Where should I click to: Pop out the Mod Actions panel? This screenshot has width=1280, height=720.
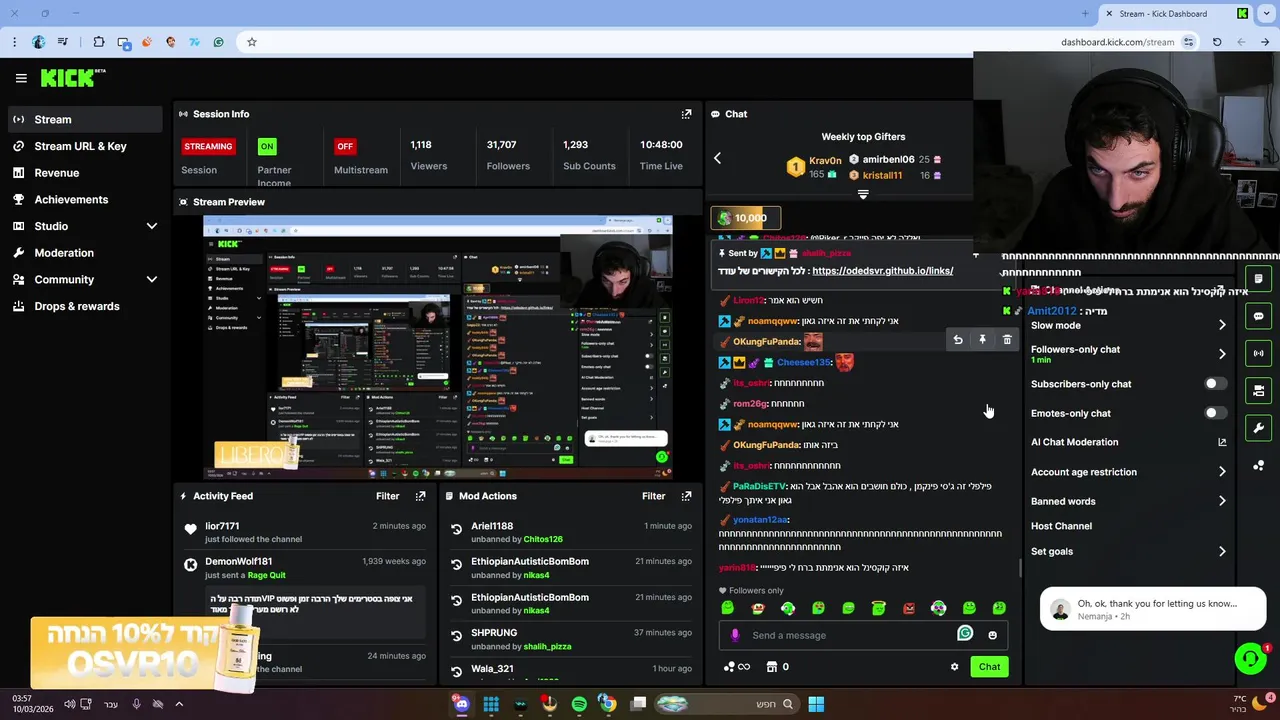(x=686, y=496)
